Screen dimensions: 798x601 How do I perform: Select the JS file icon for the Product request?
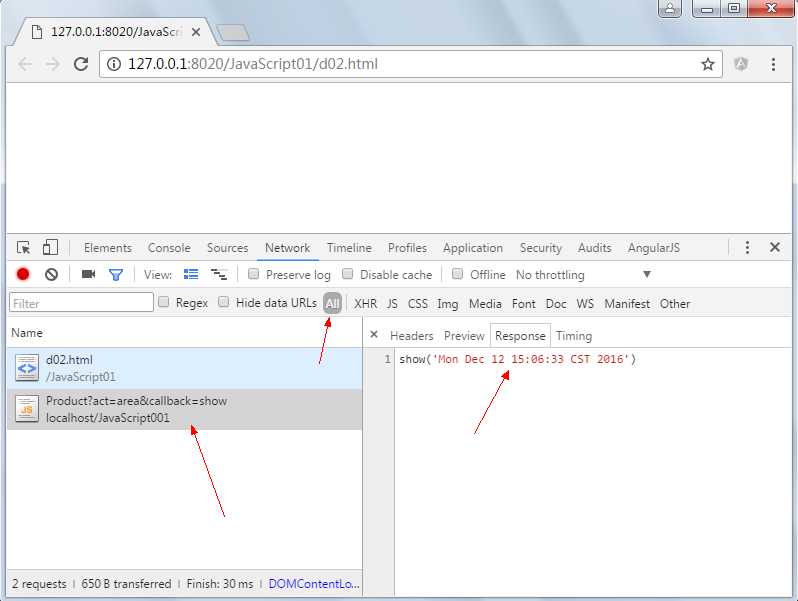pos(27,409)
